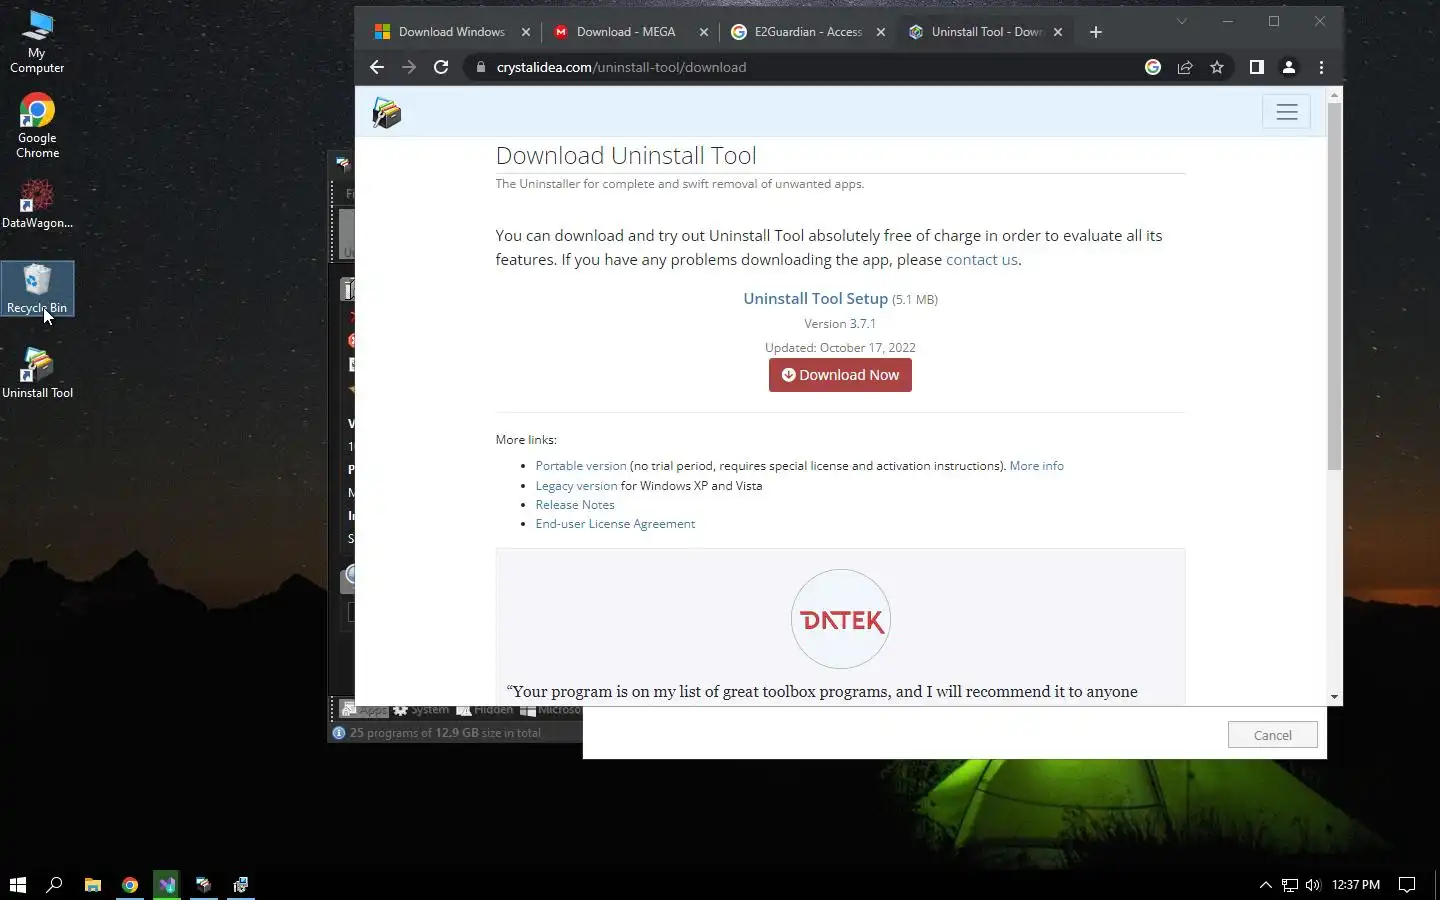Click the page scrollbar thumb

coord(1334,287)
